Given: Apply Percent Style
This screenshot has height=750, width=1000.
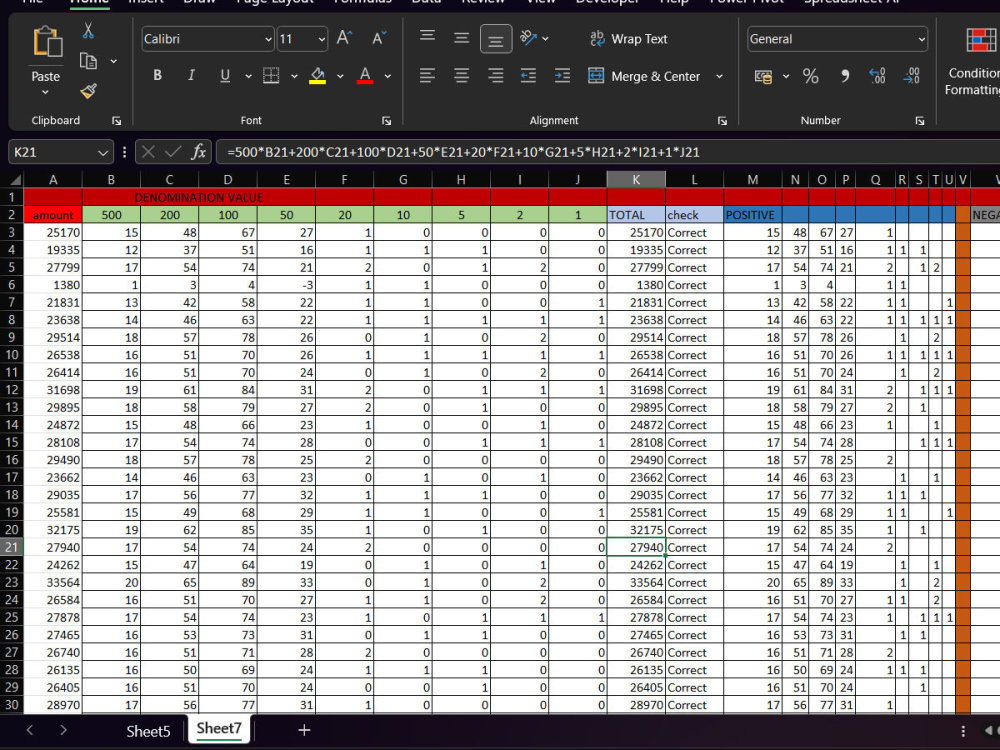Looking at the screenshot, I should [x=811, y=77].
